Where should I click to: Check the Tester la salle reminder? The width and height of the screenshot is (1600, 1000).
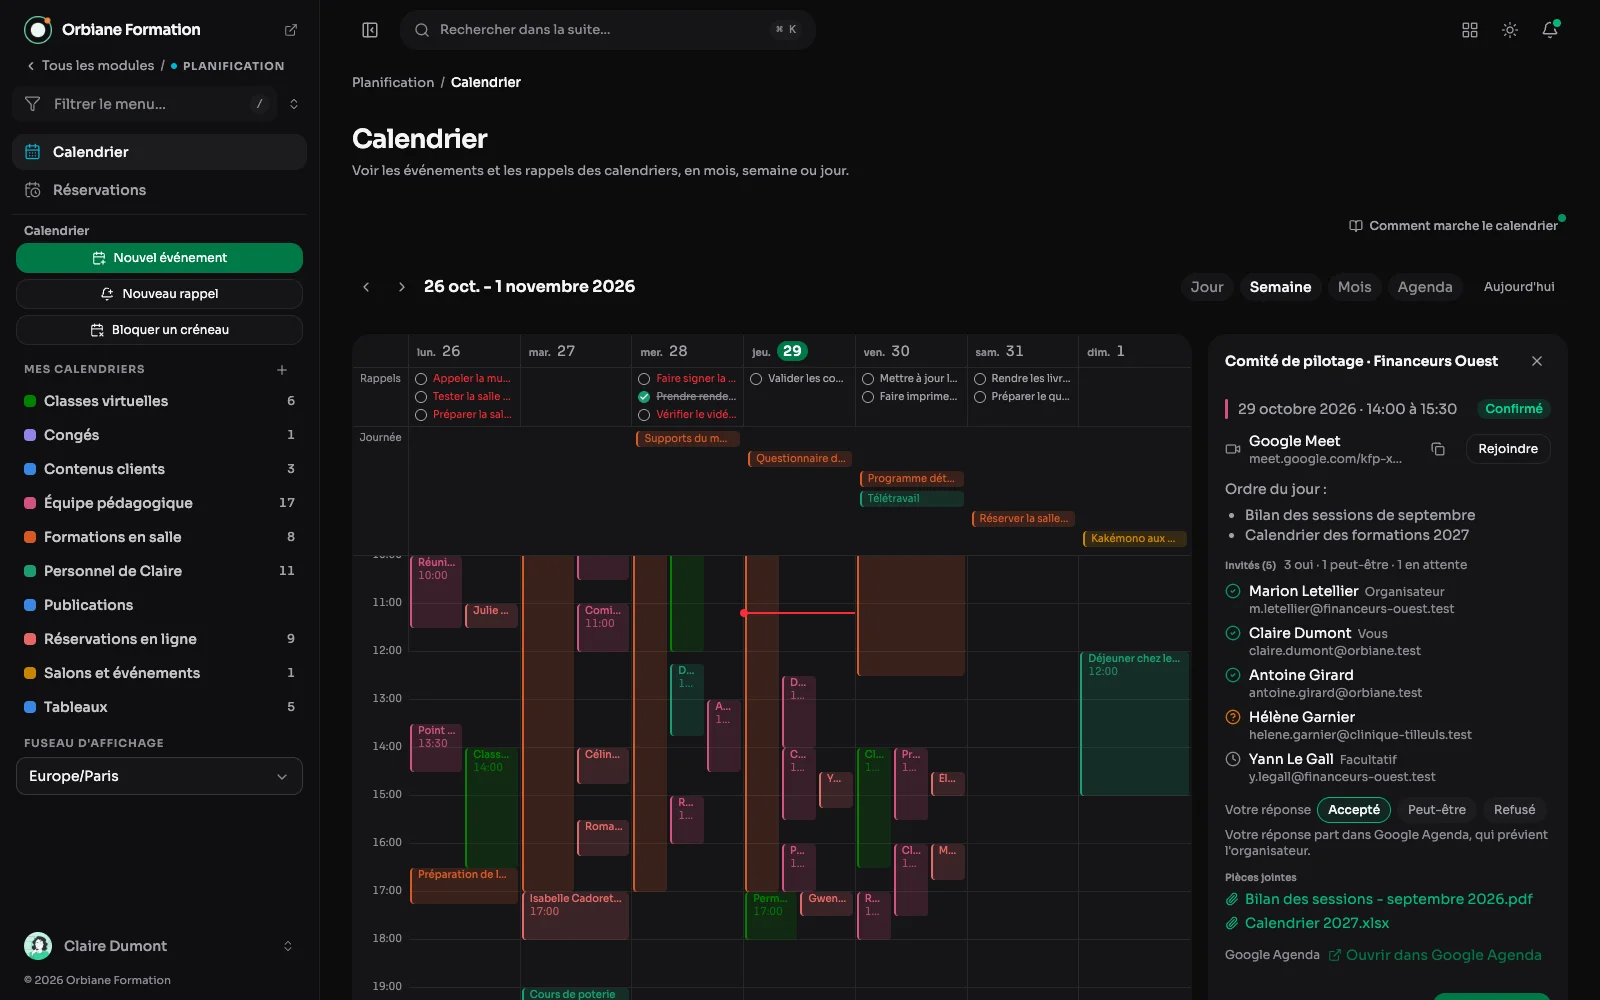tap(421, 397)
